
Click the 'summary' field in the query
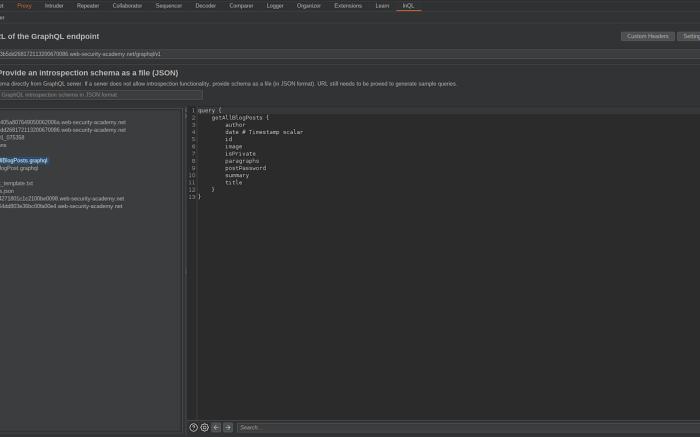237,175
